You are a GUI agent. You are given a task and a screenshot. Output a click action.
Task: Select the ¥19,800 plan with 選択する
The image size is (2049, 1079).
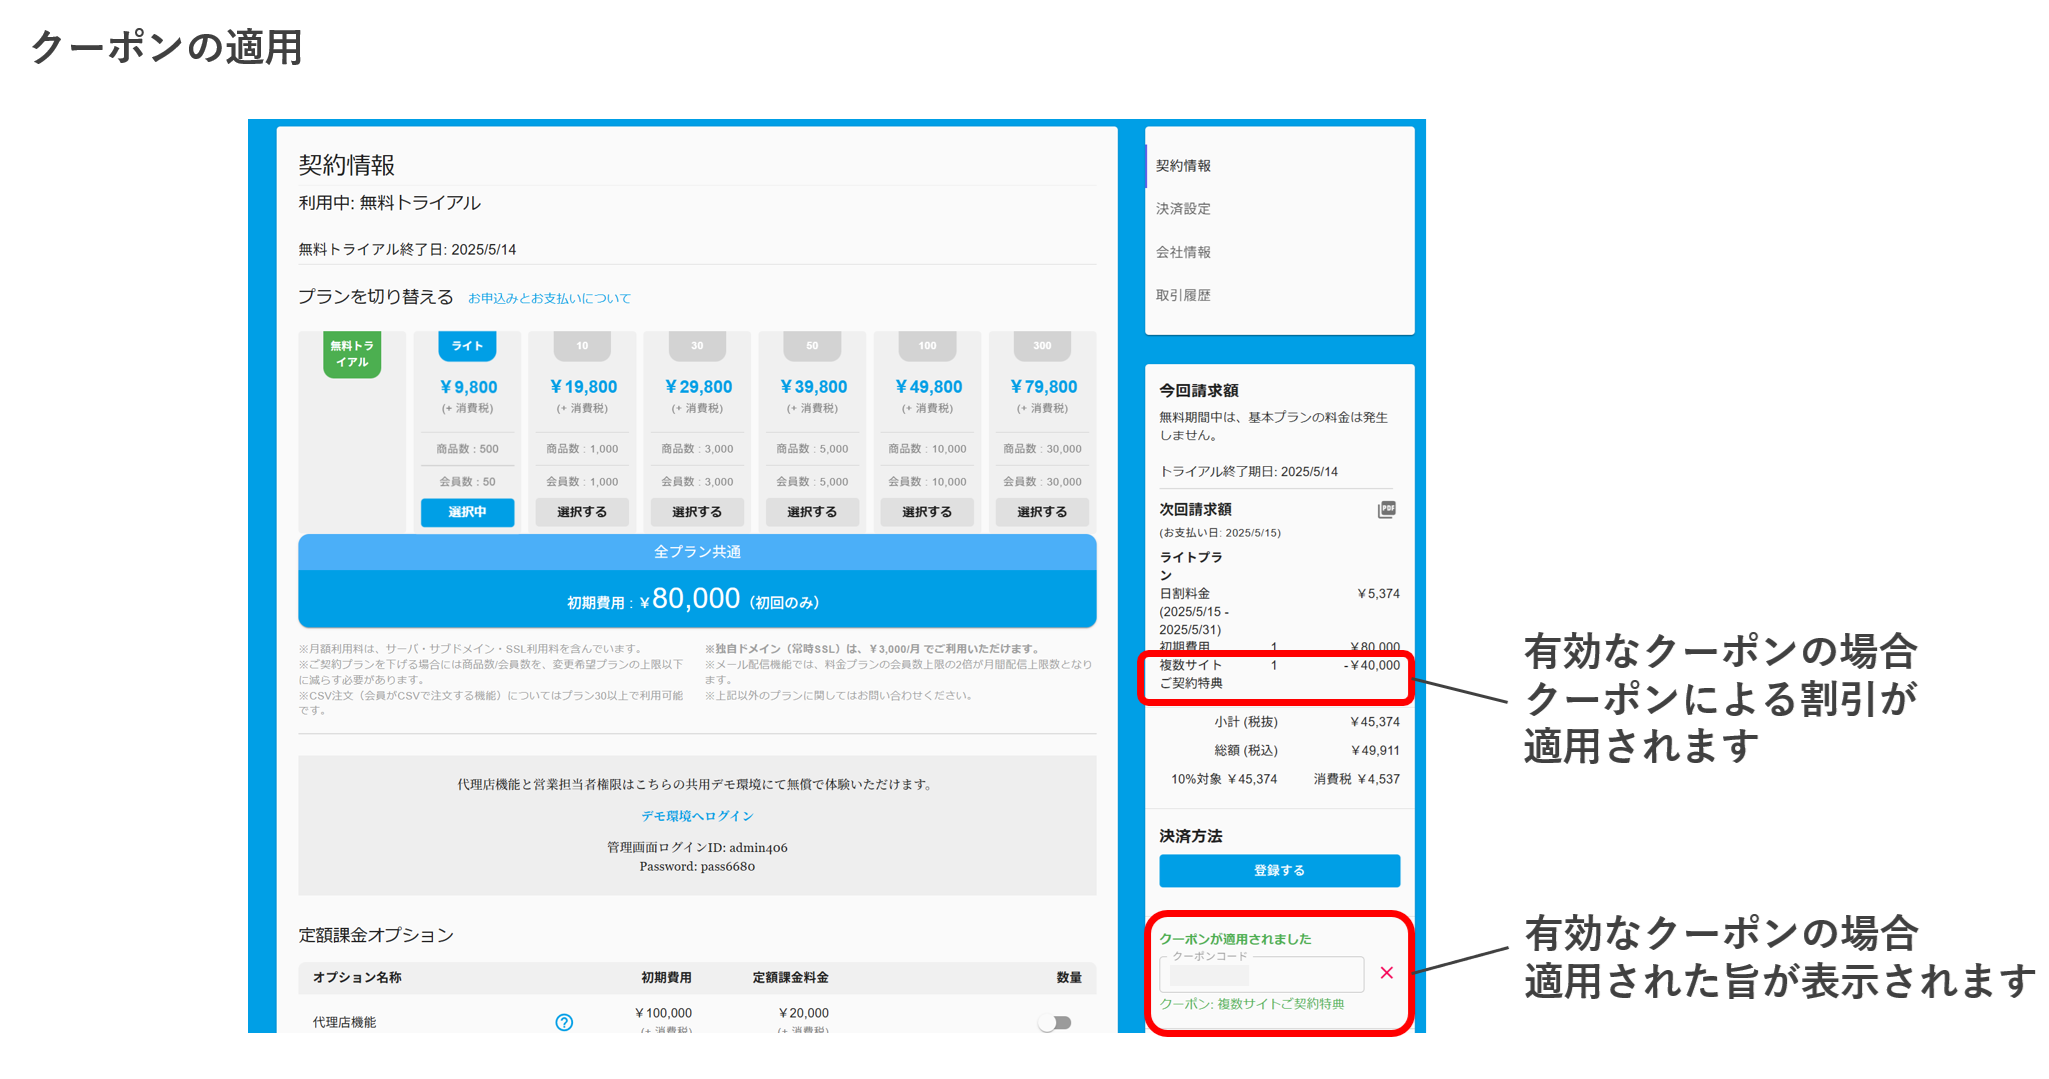(582, 512)
